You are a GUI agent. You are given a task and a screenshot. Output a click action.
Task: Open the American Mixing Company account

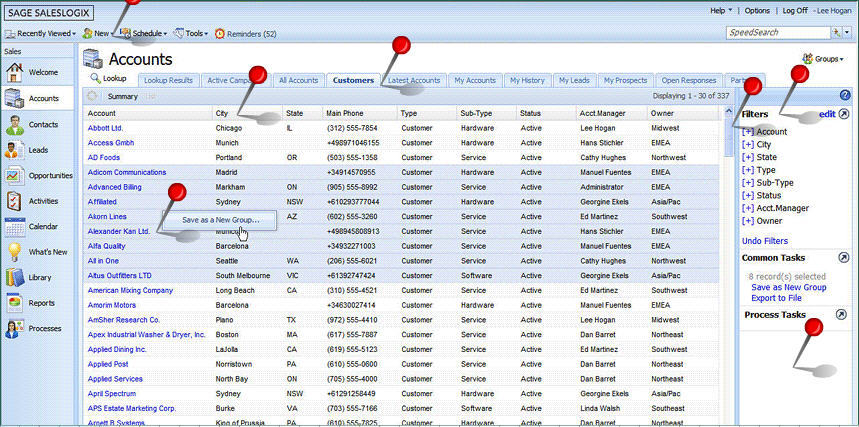click(130, 290)
